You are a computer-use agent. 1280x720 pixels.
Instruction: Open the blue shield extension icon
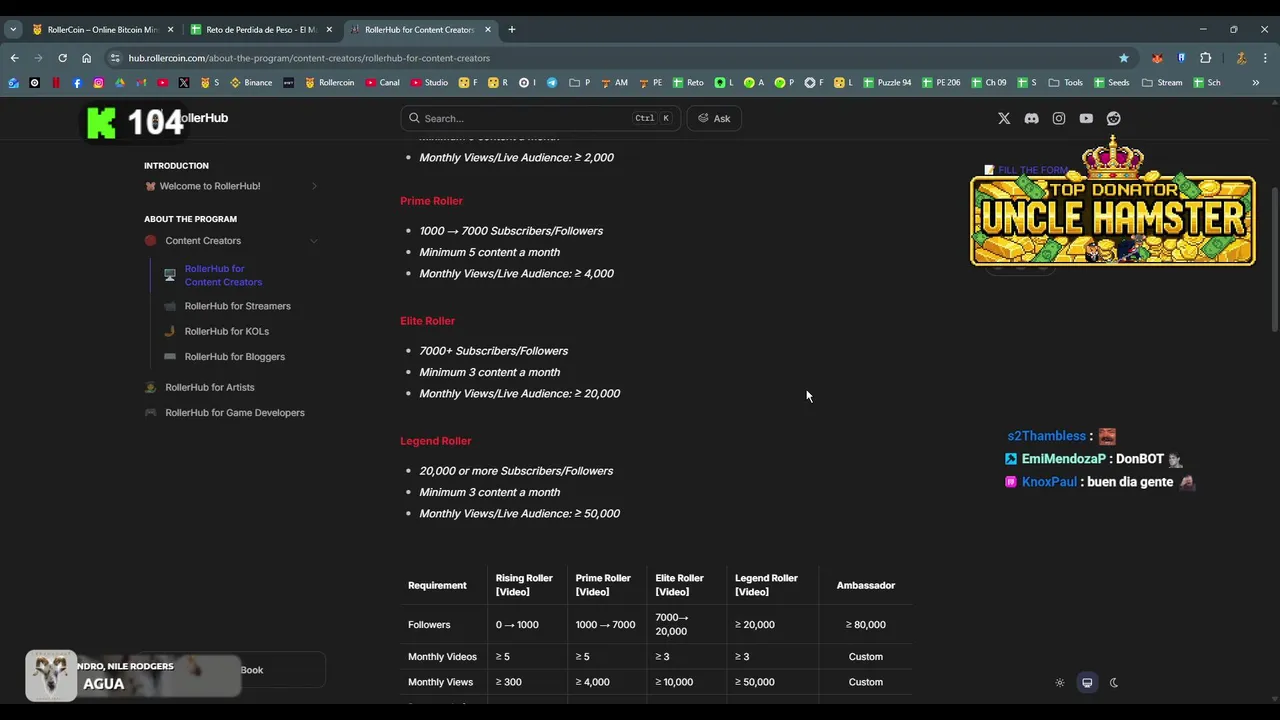[1181, 58]
